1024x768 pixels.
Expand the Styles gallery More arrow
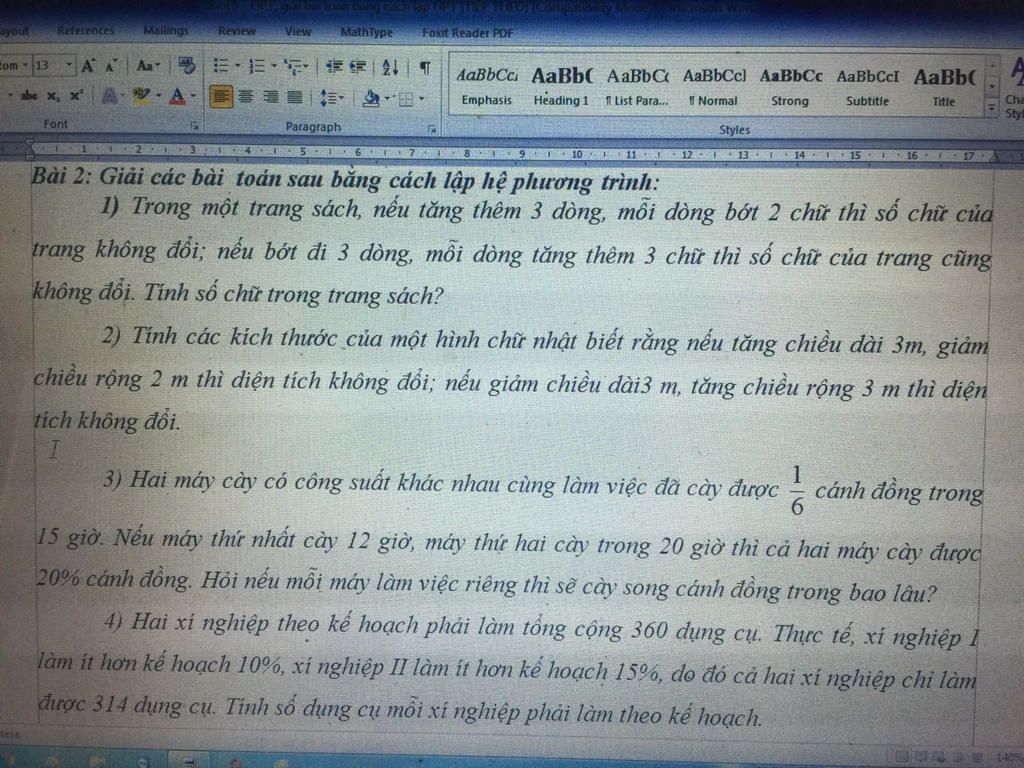[x=992, y=108]
